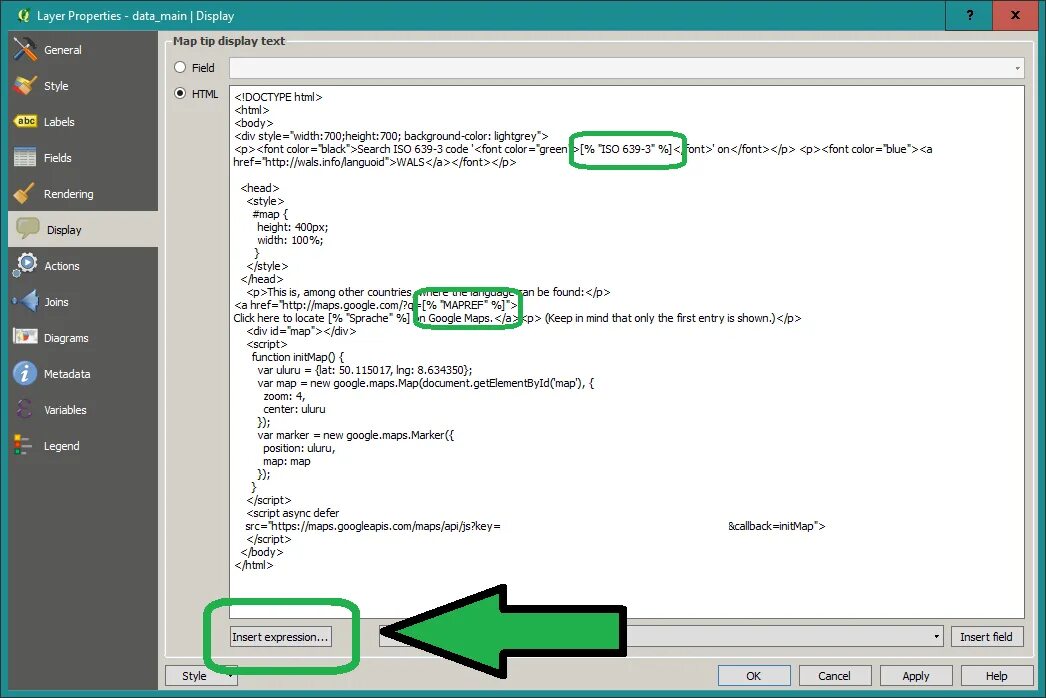The image size is (1046, 698).
Task: Switch to the Rendering tab label
Action: (69, 194)
